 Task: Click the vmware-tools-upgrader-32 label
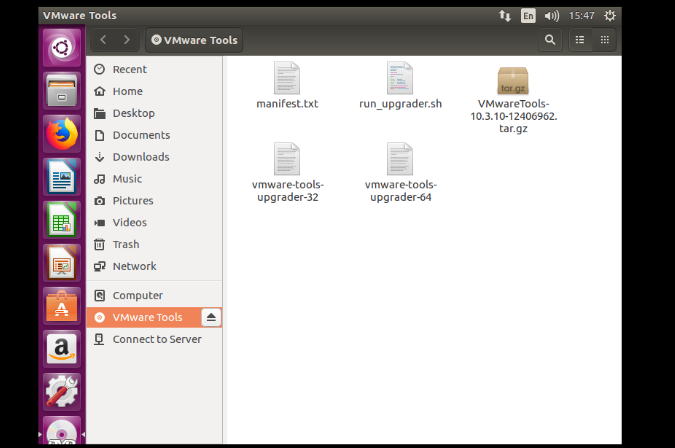tap(288, 191)
